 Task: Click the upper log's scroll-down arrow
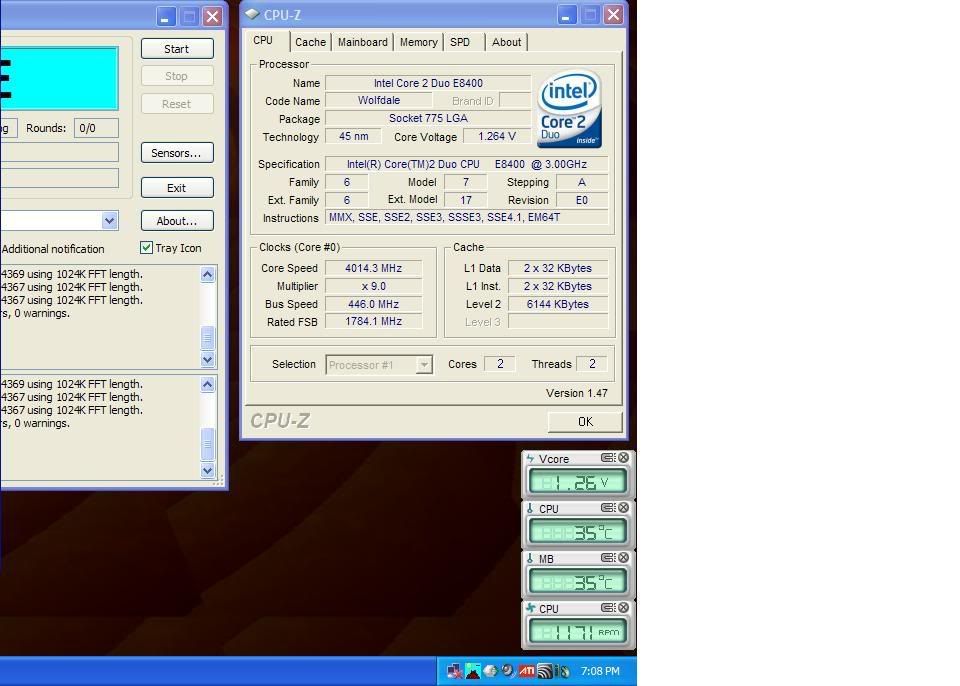pyautogui.click(x=208, y=359)
